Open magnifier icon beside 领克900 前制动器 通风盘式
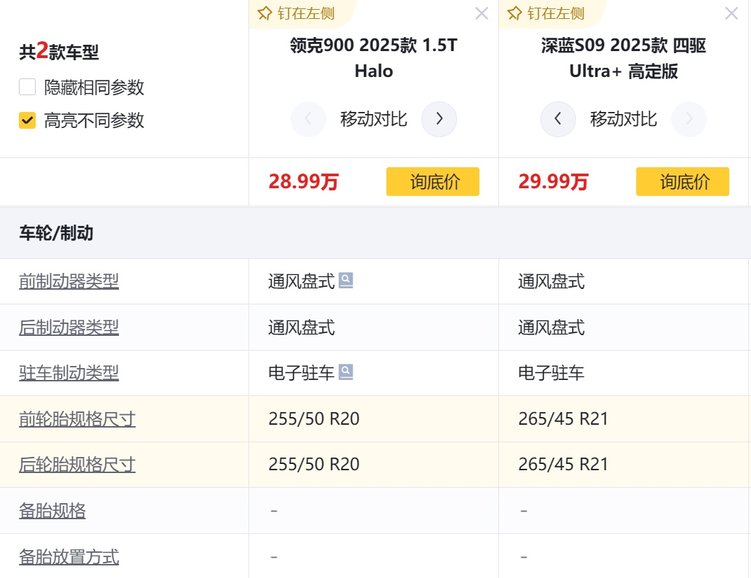751x578 pixels. [346, 280]
